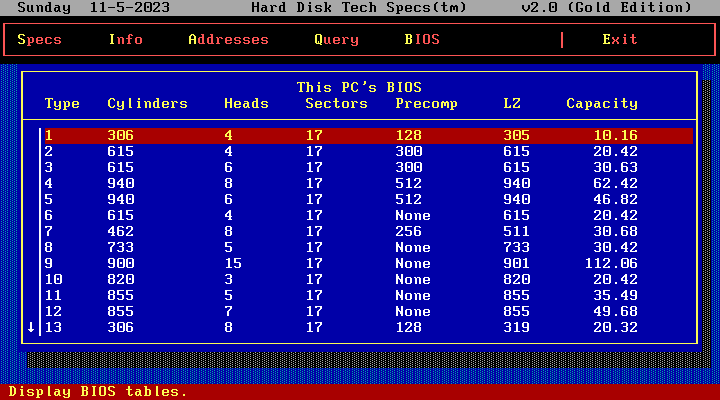The width and height of the screenshot is (720, 400).
Task: Click the Capacity column header
Action: pyautogui.click(x=602, y=104)
